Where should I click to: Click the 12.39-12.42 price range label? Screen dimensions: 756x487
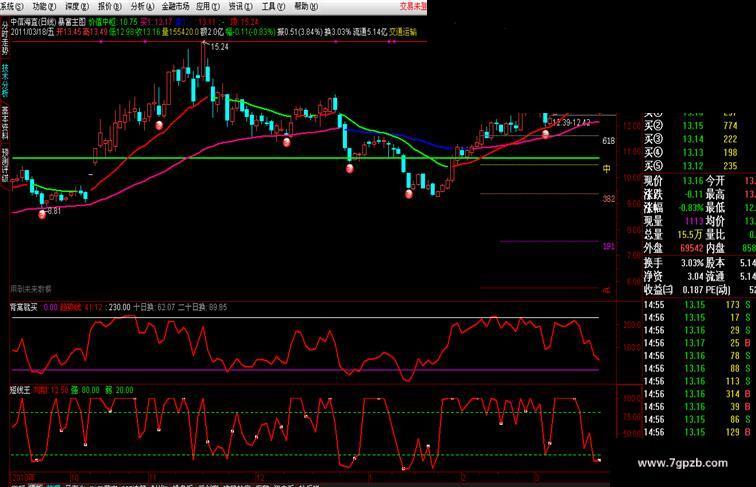click(x=571, y=122)
